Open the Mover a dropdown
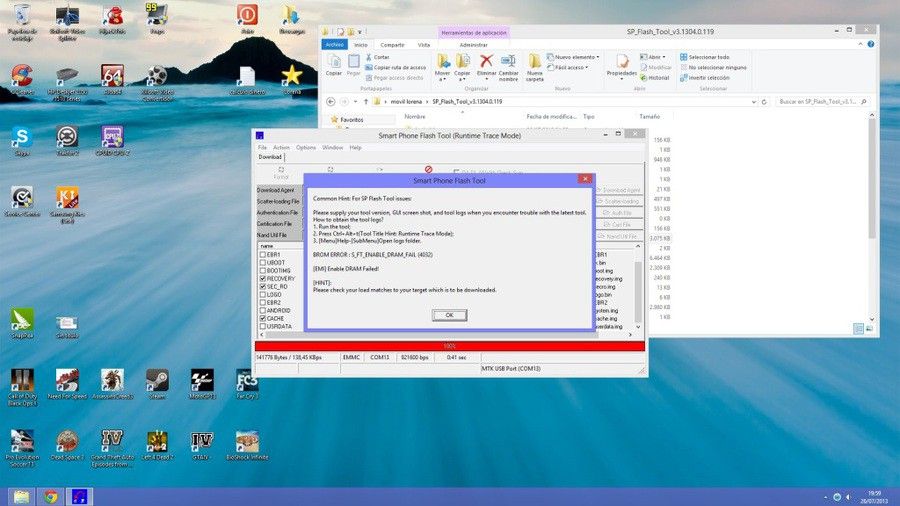 coord(443,68)
